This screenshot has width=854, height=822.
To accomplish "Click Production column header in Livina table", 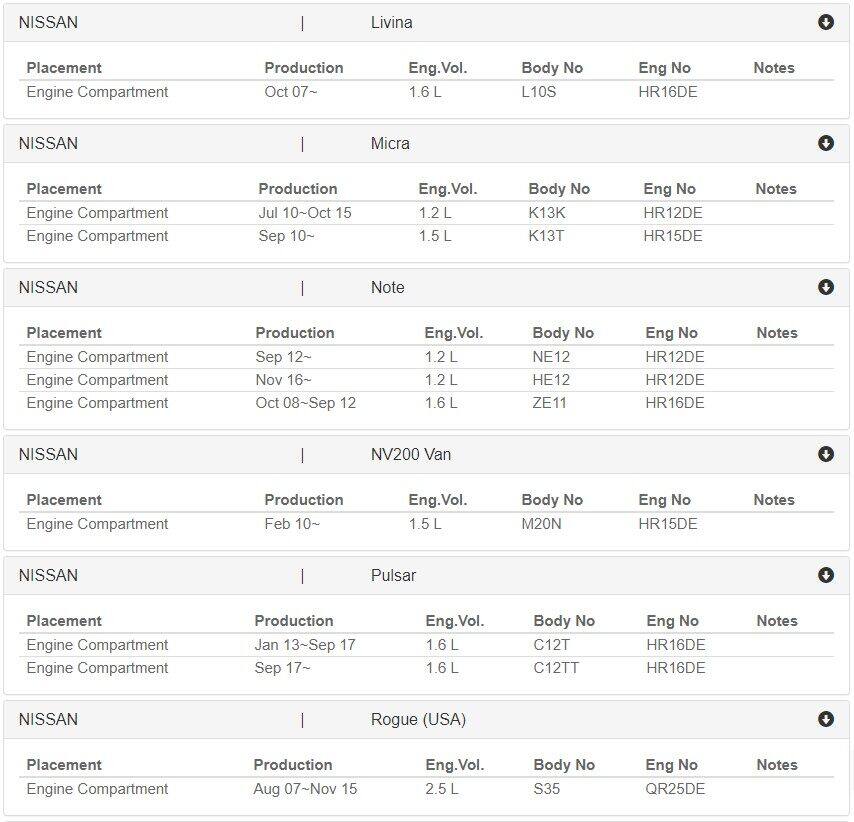I will pos(303,68).
